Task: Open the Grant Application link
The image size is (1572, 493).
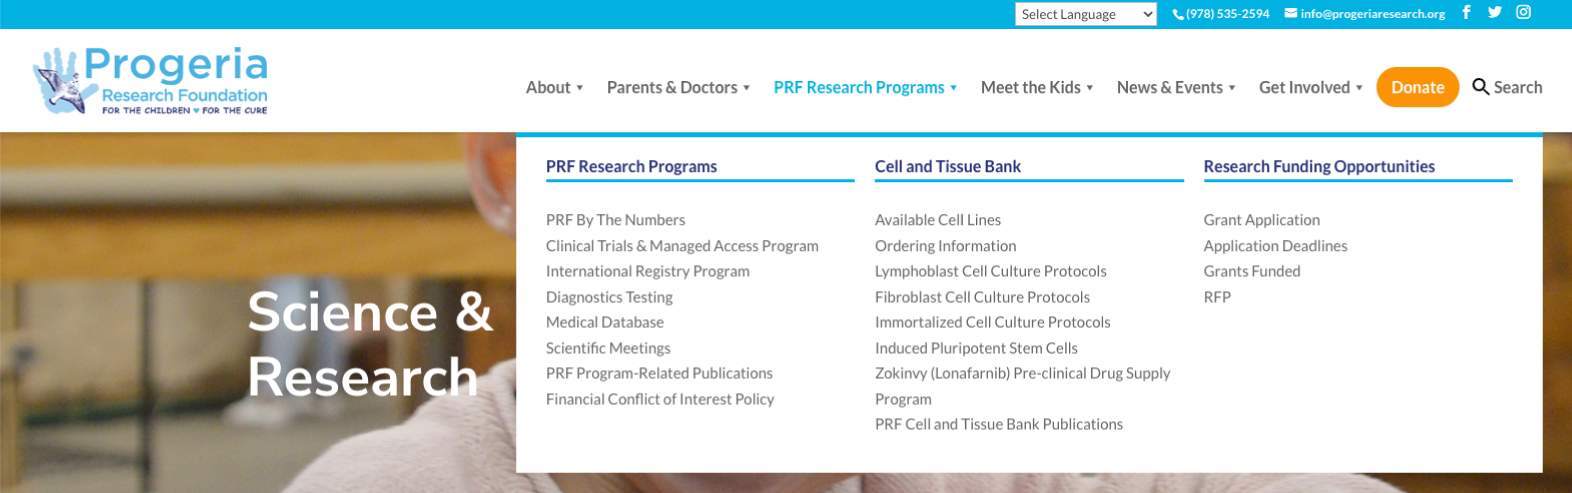Action: coord(1261,220)
